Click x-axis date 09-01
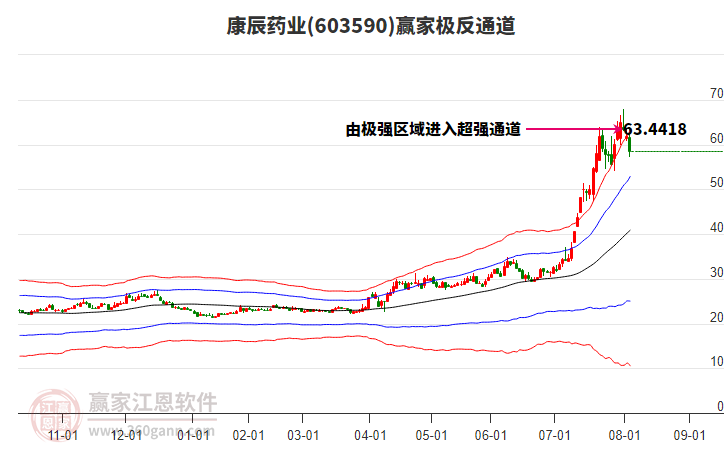Image resolution: width=726 pixels, height=450 pixels. point(689,436)
